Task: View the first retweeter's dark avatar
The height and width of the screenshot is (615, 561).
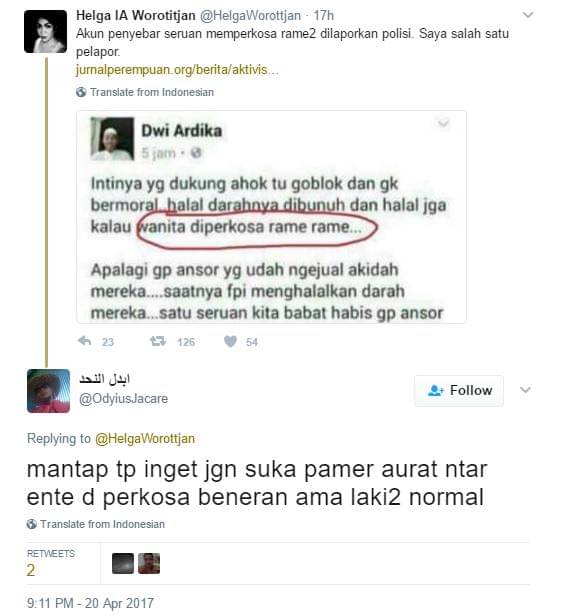Action: [x=123, y=564]
